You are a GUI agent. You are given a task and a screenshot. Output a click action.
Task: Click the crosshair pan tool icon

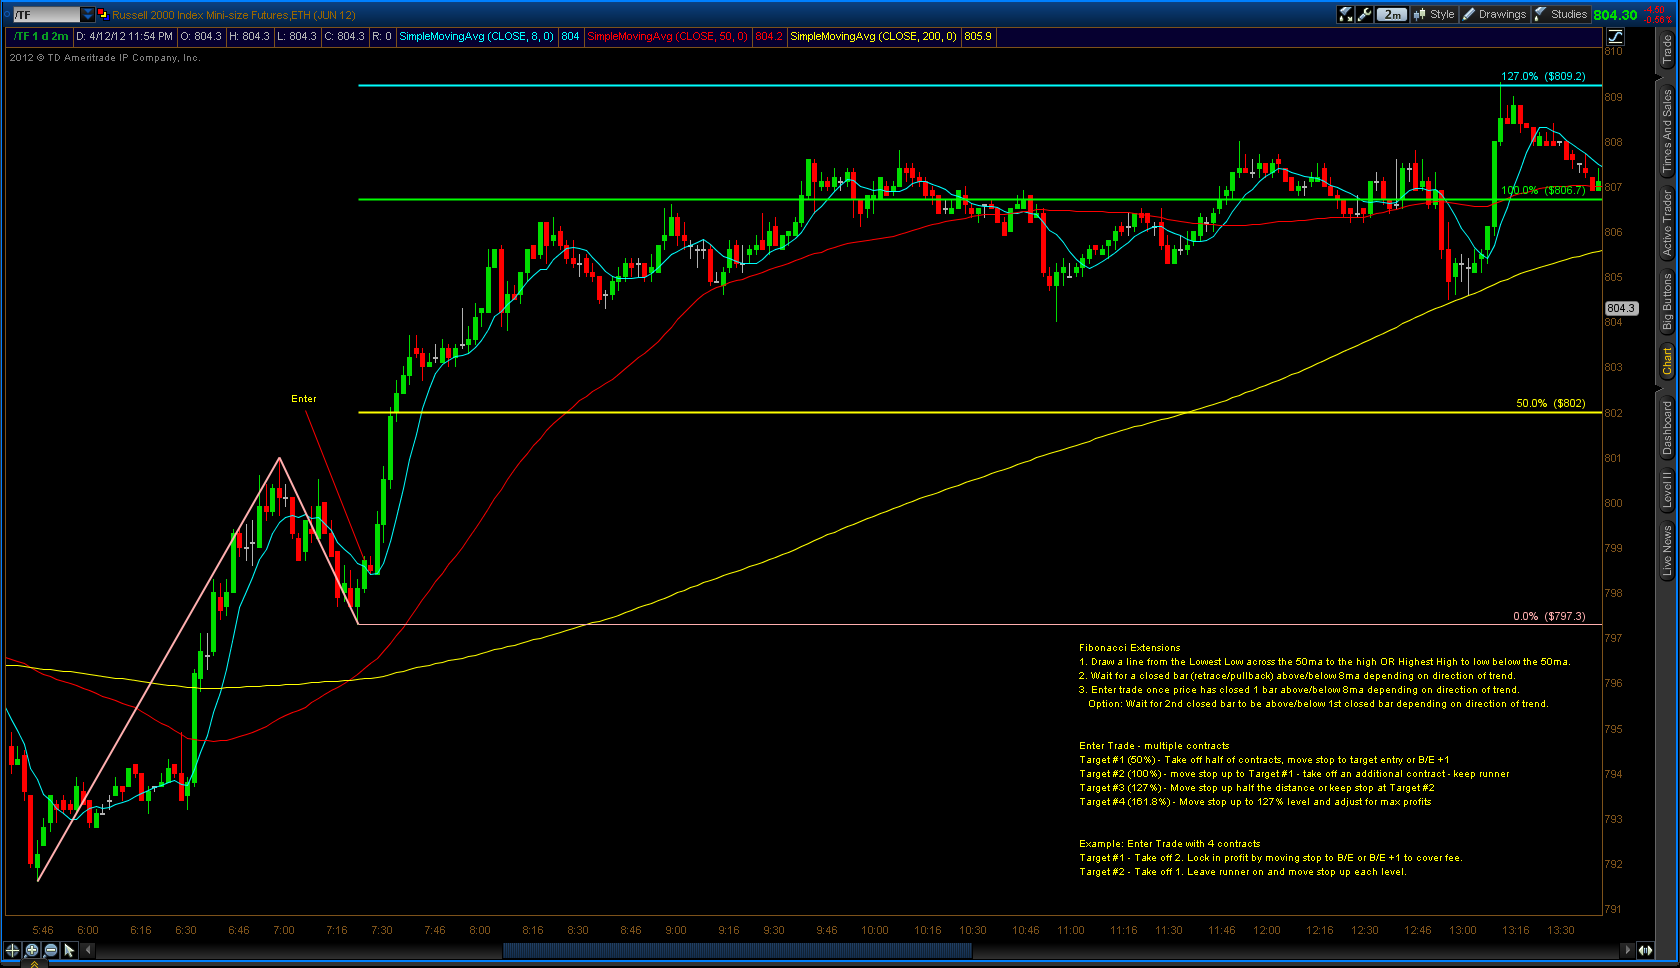pyautogui.click(x=12, y=950)
